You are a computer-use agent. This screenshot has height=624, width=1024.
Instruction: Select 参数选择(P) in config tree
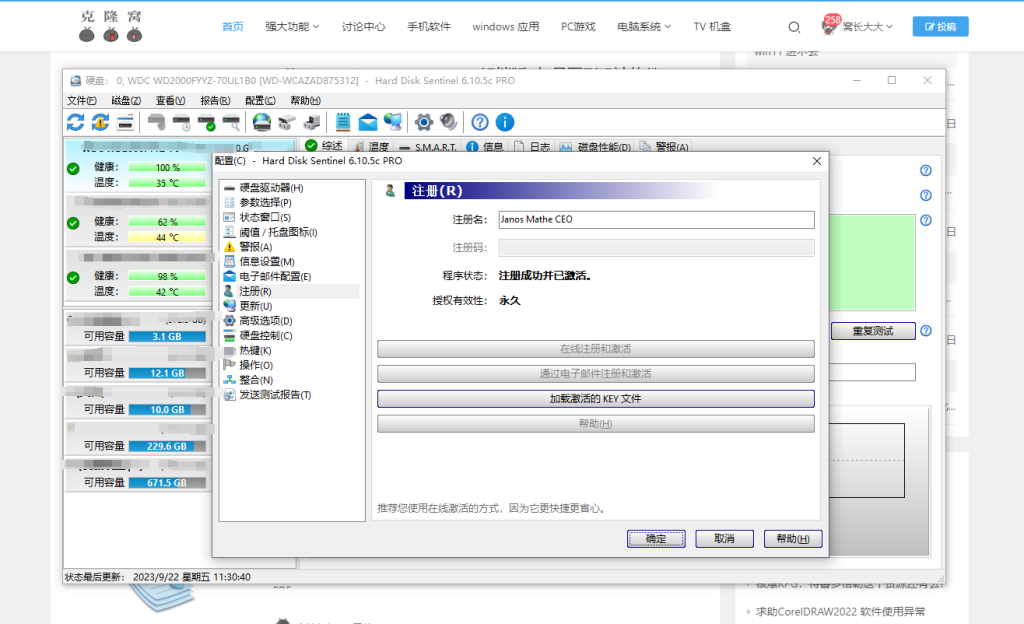[x=264, y=203]
